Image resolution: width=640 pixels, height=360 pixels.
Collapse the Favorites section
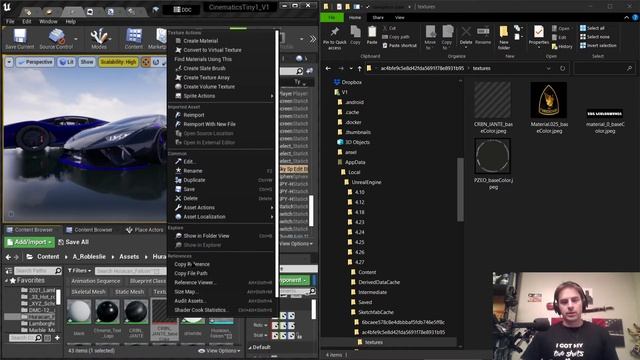tap(6, 280)
